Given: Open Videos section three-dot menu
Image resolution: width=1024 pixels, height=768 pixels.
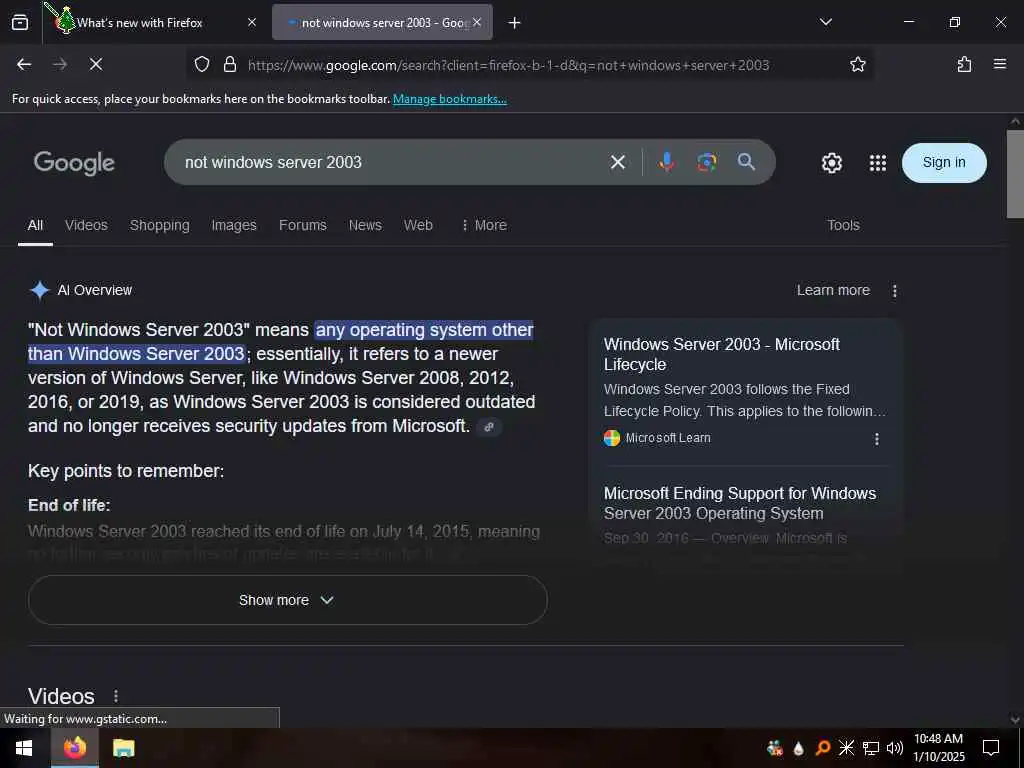Looking at the screenshot, I should click(116, 696).
